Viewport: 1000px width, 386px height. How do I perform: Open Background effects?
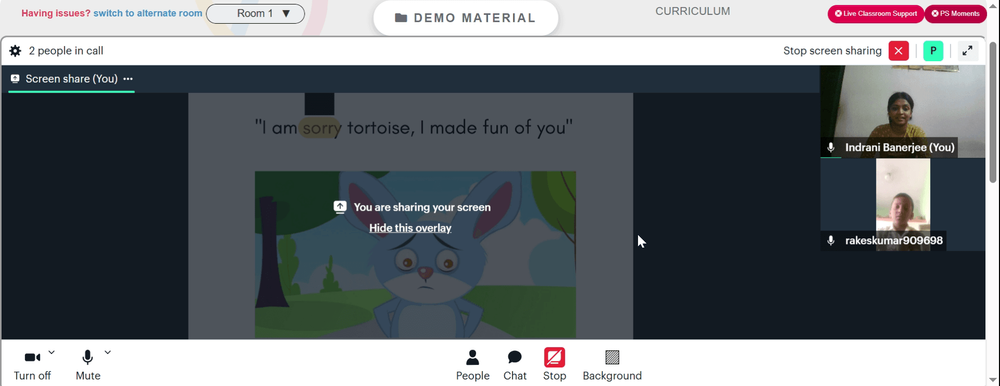[612, 366]
